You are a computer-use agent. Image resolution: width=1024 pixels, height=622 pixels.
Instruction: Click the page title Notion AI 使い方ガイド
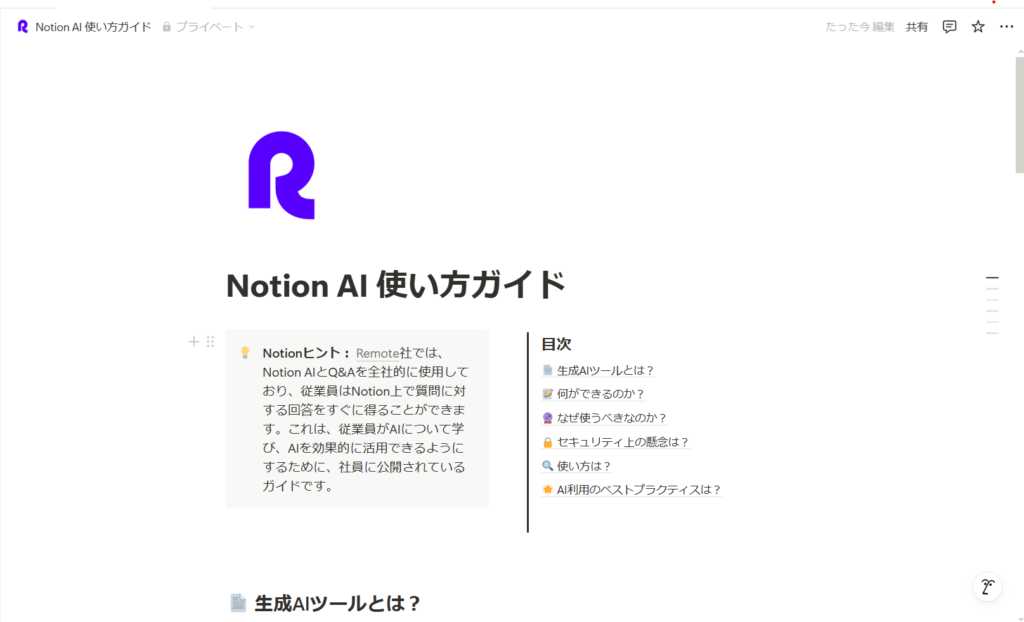coord(396,286)
